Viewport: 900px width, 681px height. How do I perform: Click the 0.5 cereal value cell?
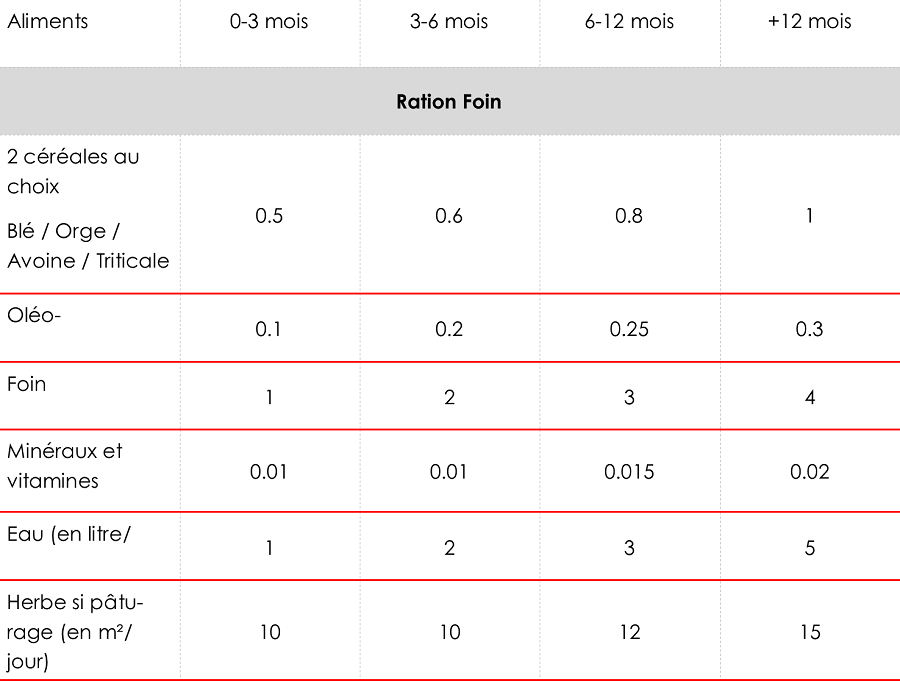[x=269, y=216]
